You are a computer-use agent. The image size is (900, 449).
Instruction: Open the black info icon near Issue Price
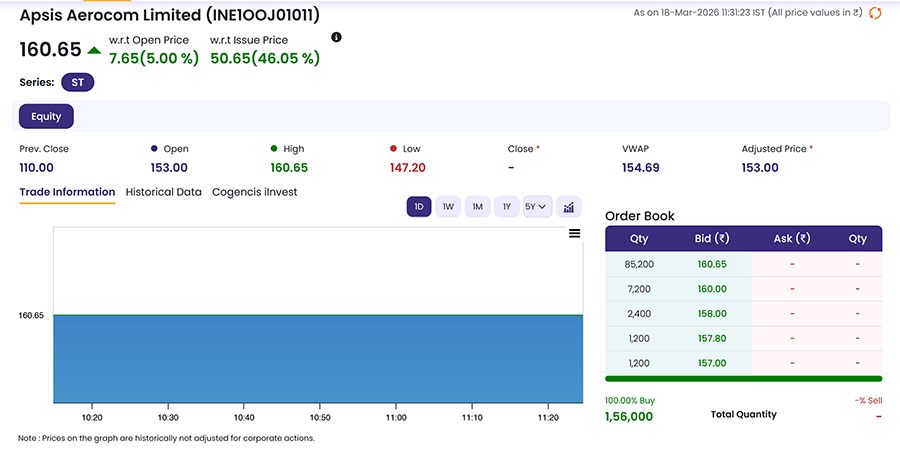click(x=337, y=37)
